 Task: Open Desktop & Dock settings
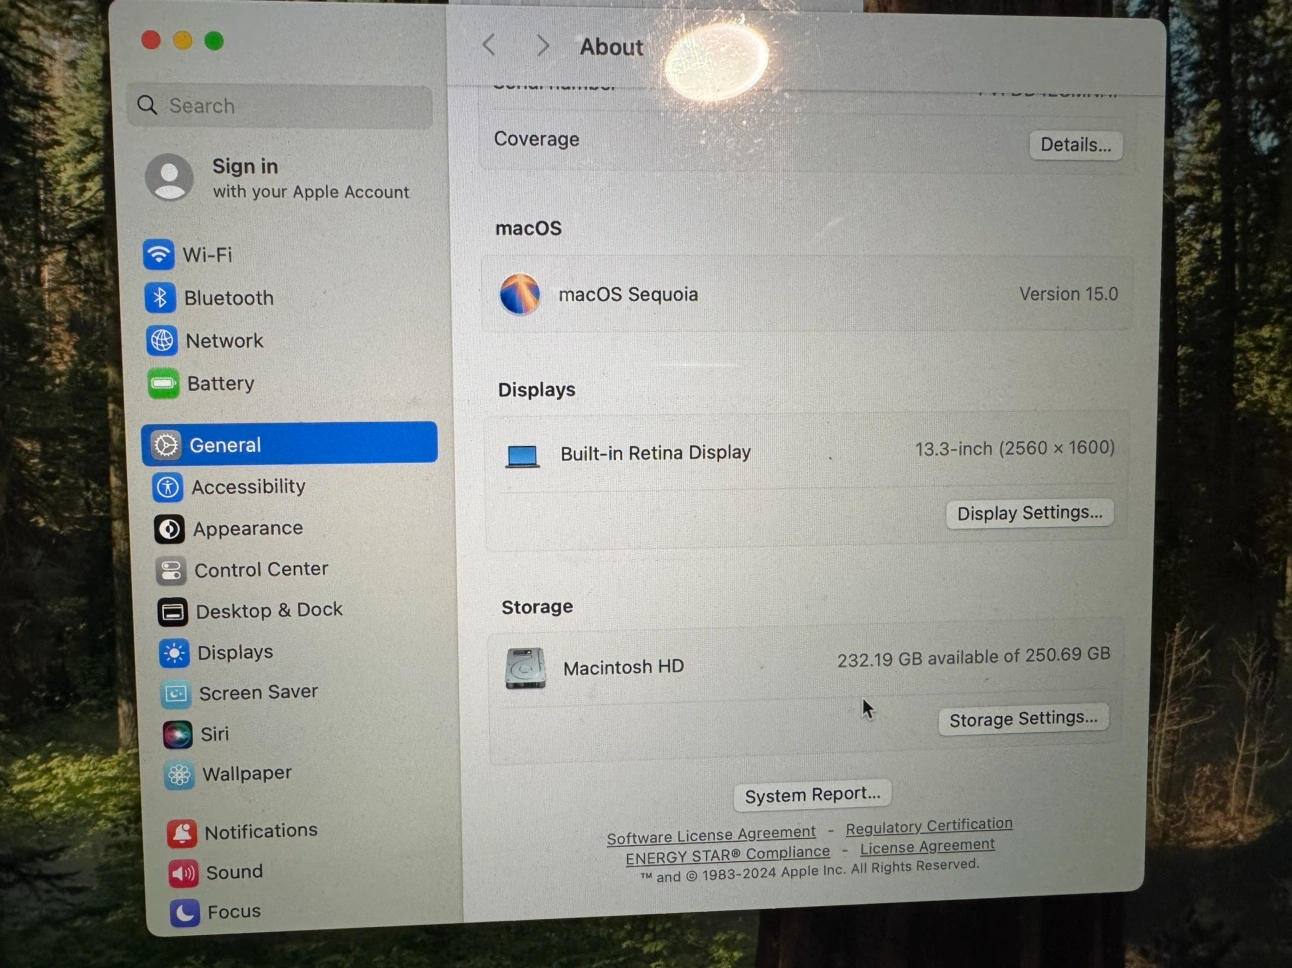click(268, 610)
